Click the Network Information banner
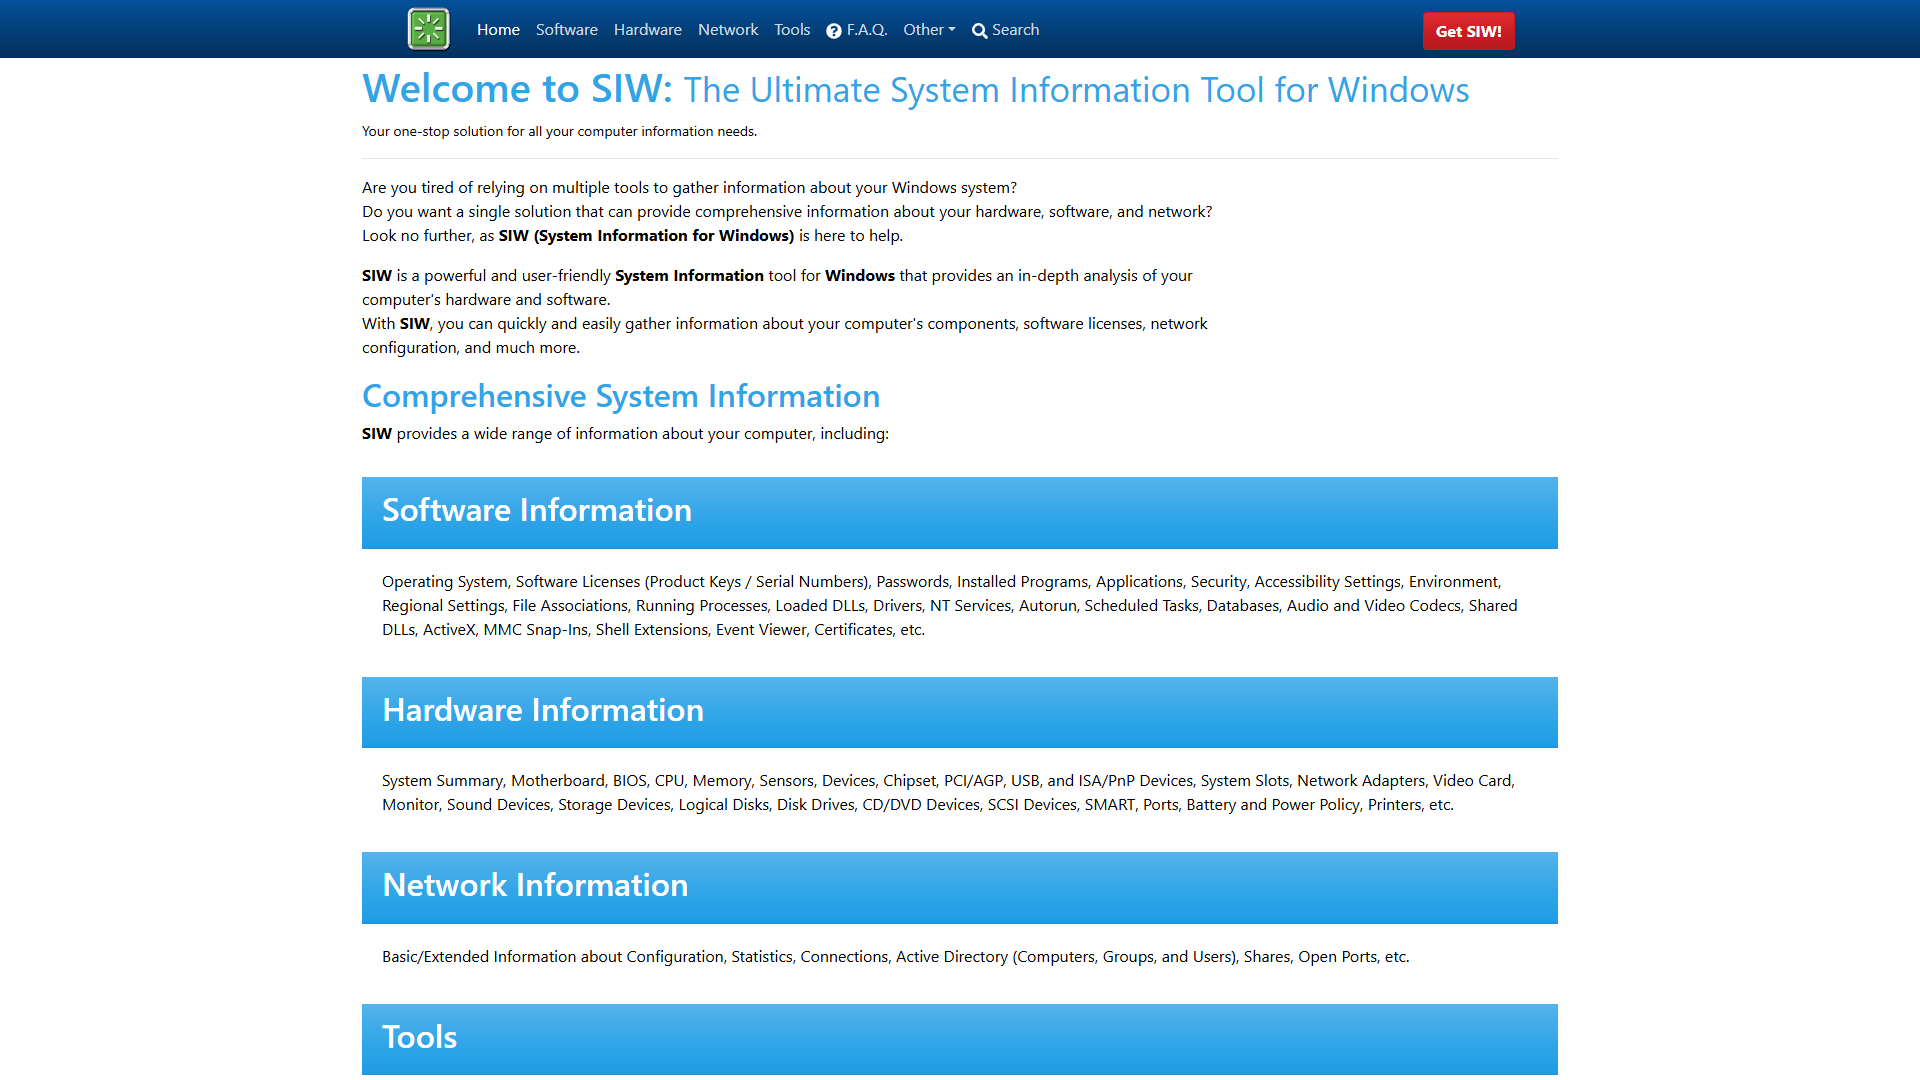 pyautogui.click(x=535, y=886)
